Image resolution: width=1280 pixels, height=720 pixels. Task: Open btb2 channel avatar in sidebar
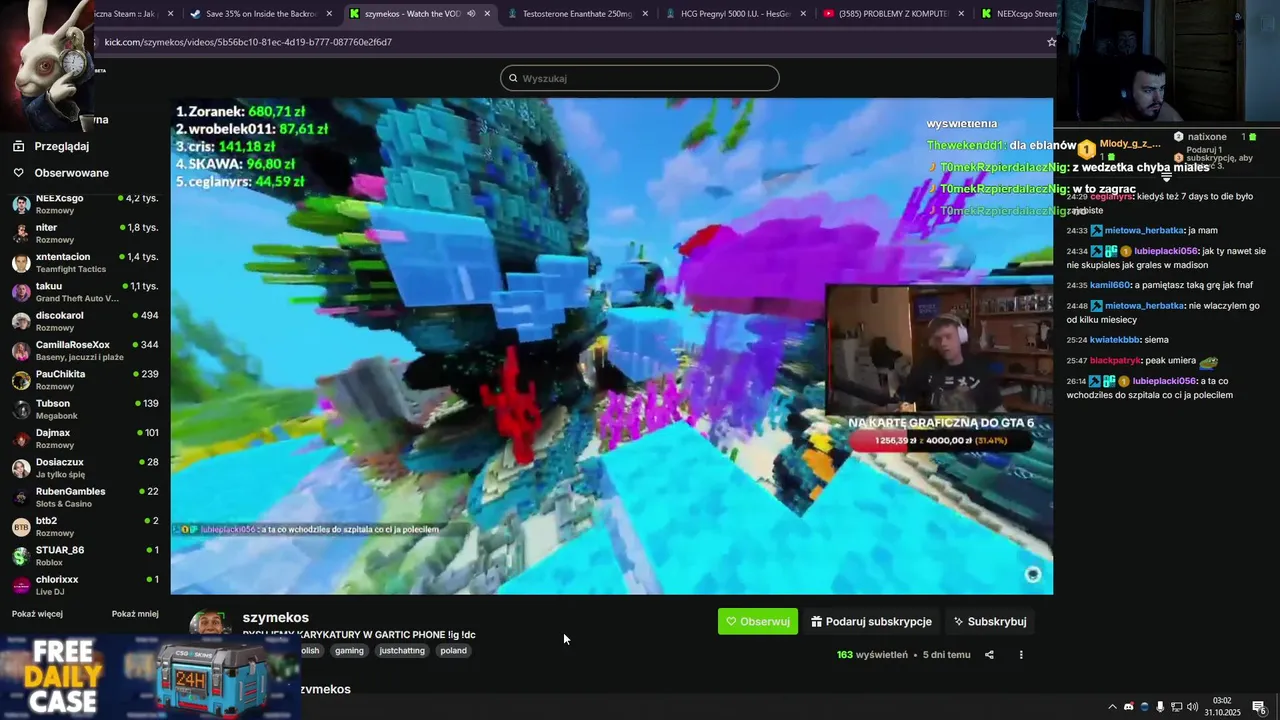tap(21, 527)
